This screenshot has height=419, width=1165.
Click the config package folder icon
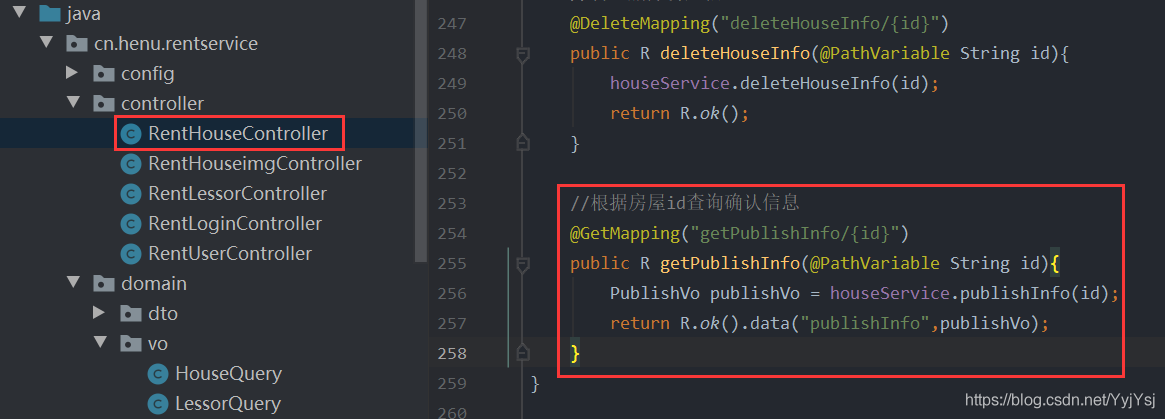(x=103, y=74)
